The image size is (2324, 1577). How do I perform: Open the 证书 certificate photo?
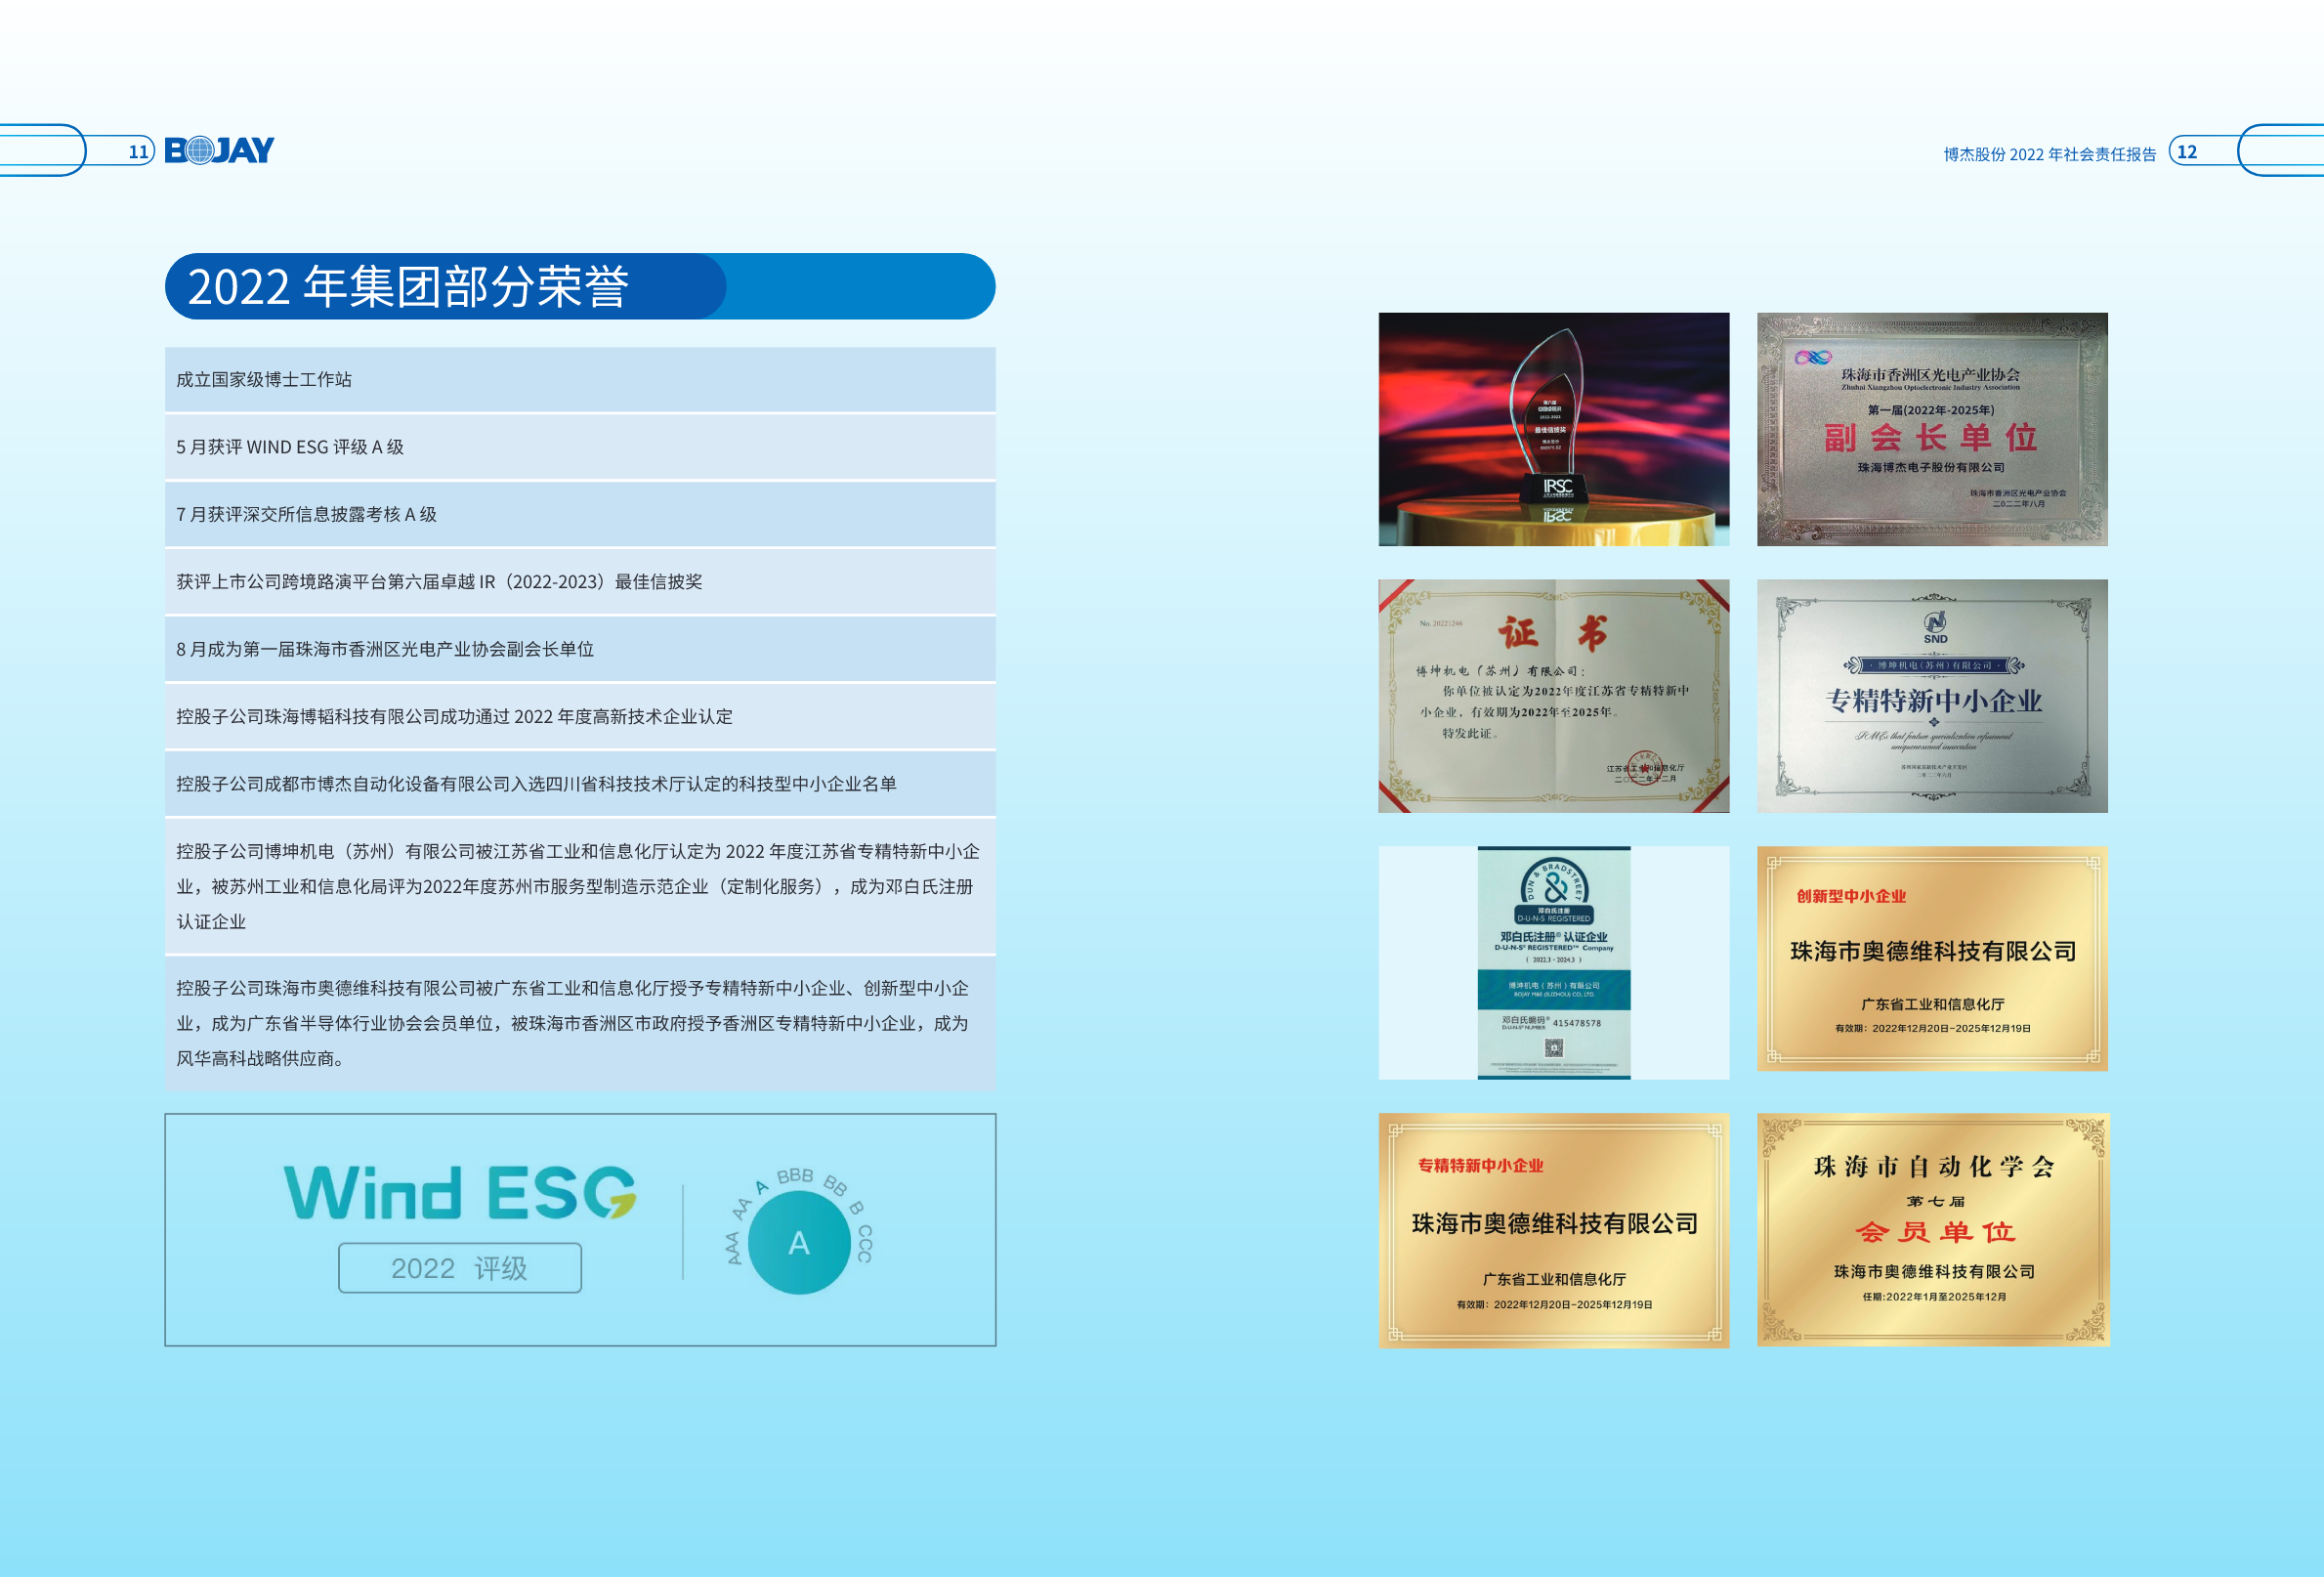point(1553,696)
